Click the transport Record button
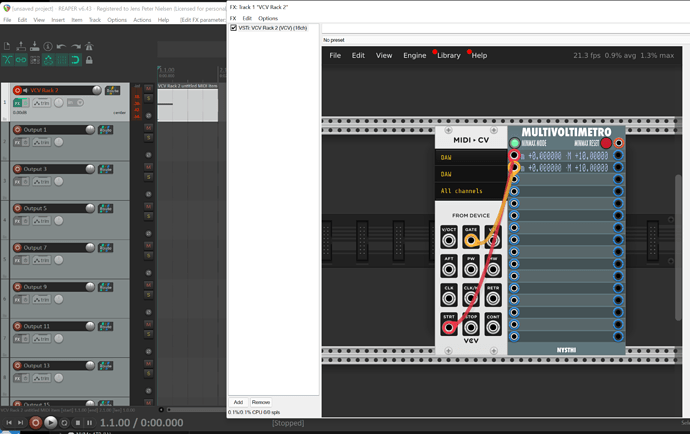The image size is (690, 434). [x=36, y=423]
